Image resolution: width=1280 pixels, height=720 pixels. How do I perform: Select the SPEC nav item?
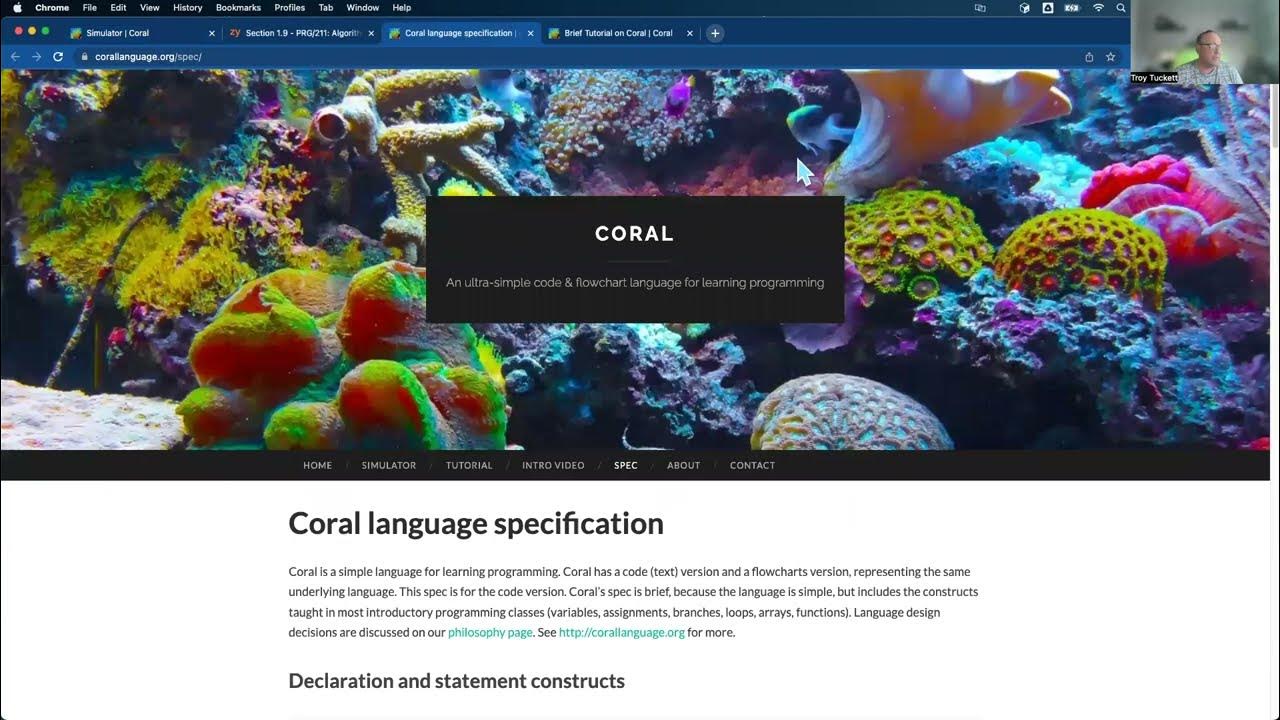626,465
